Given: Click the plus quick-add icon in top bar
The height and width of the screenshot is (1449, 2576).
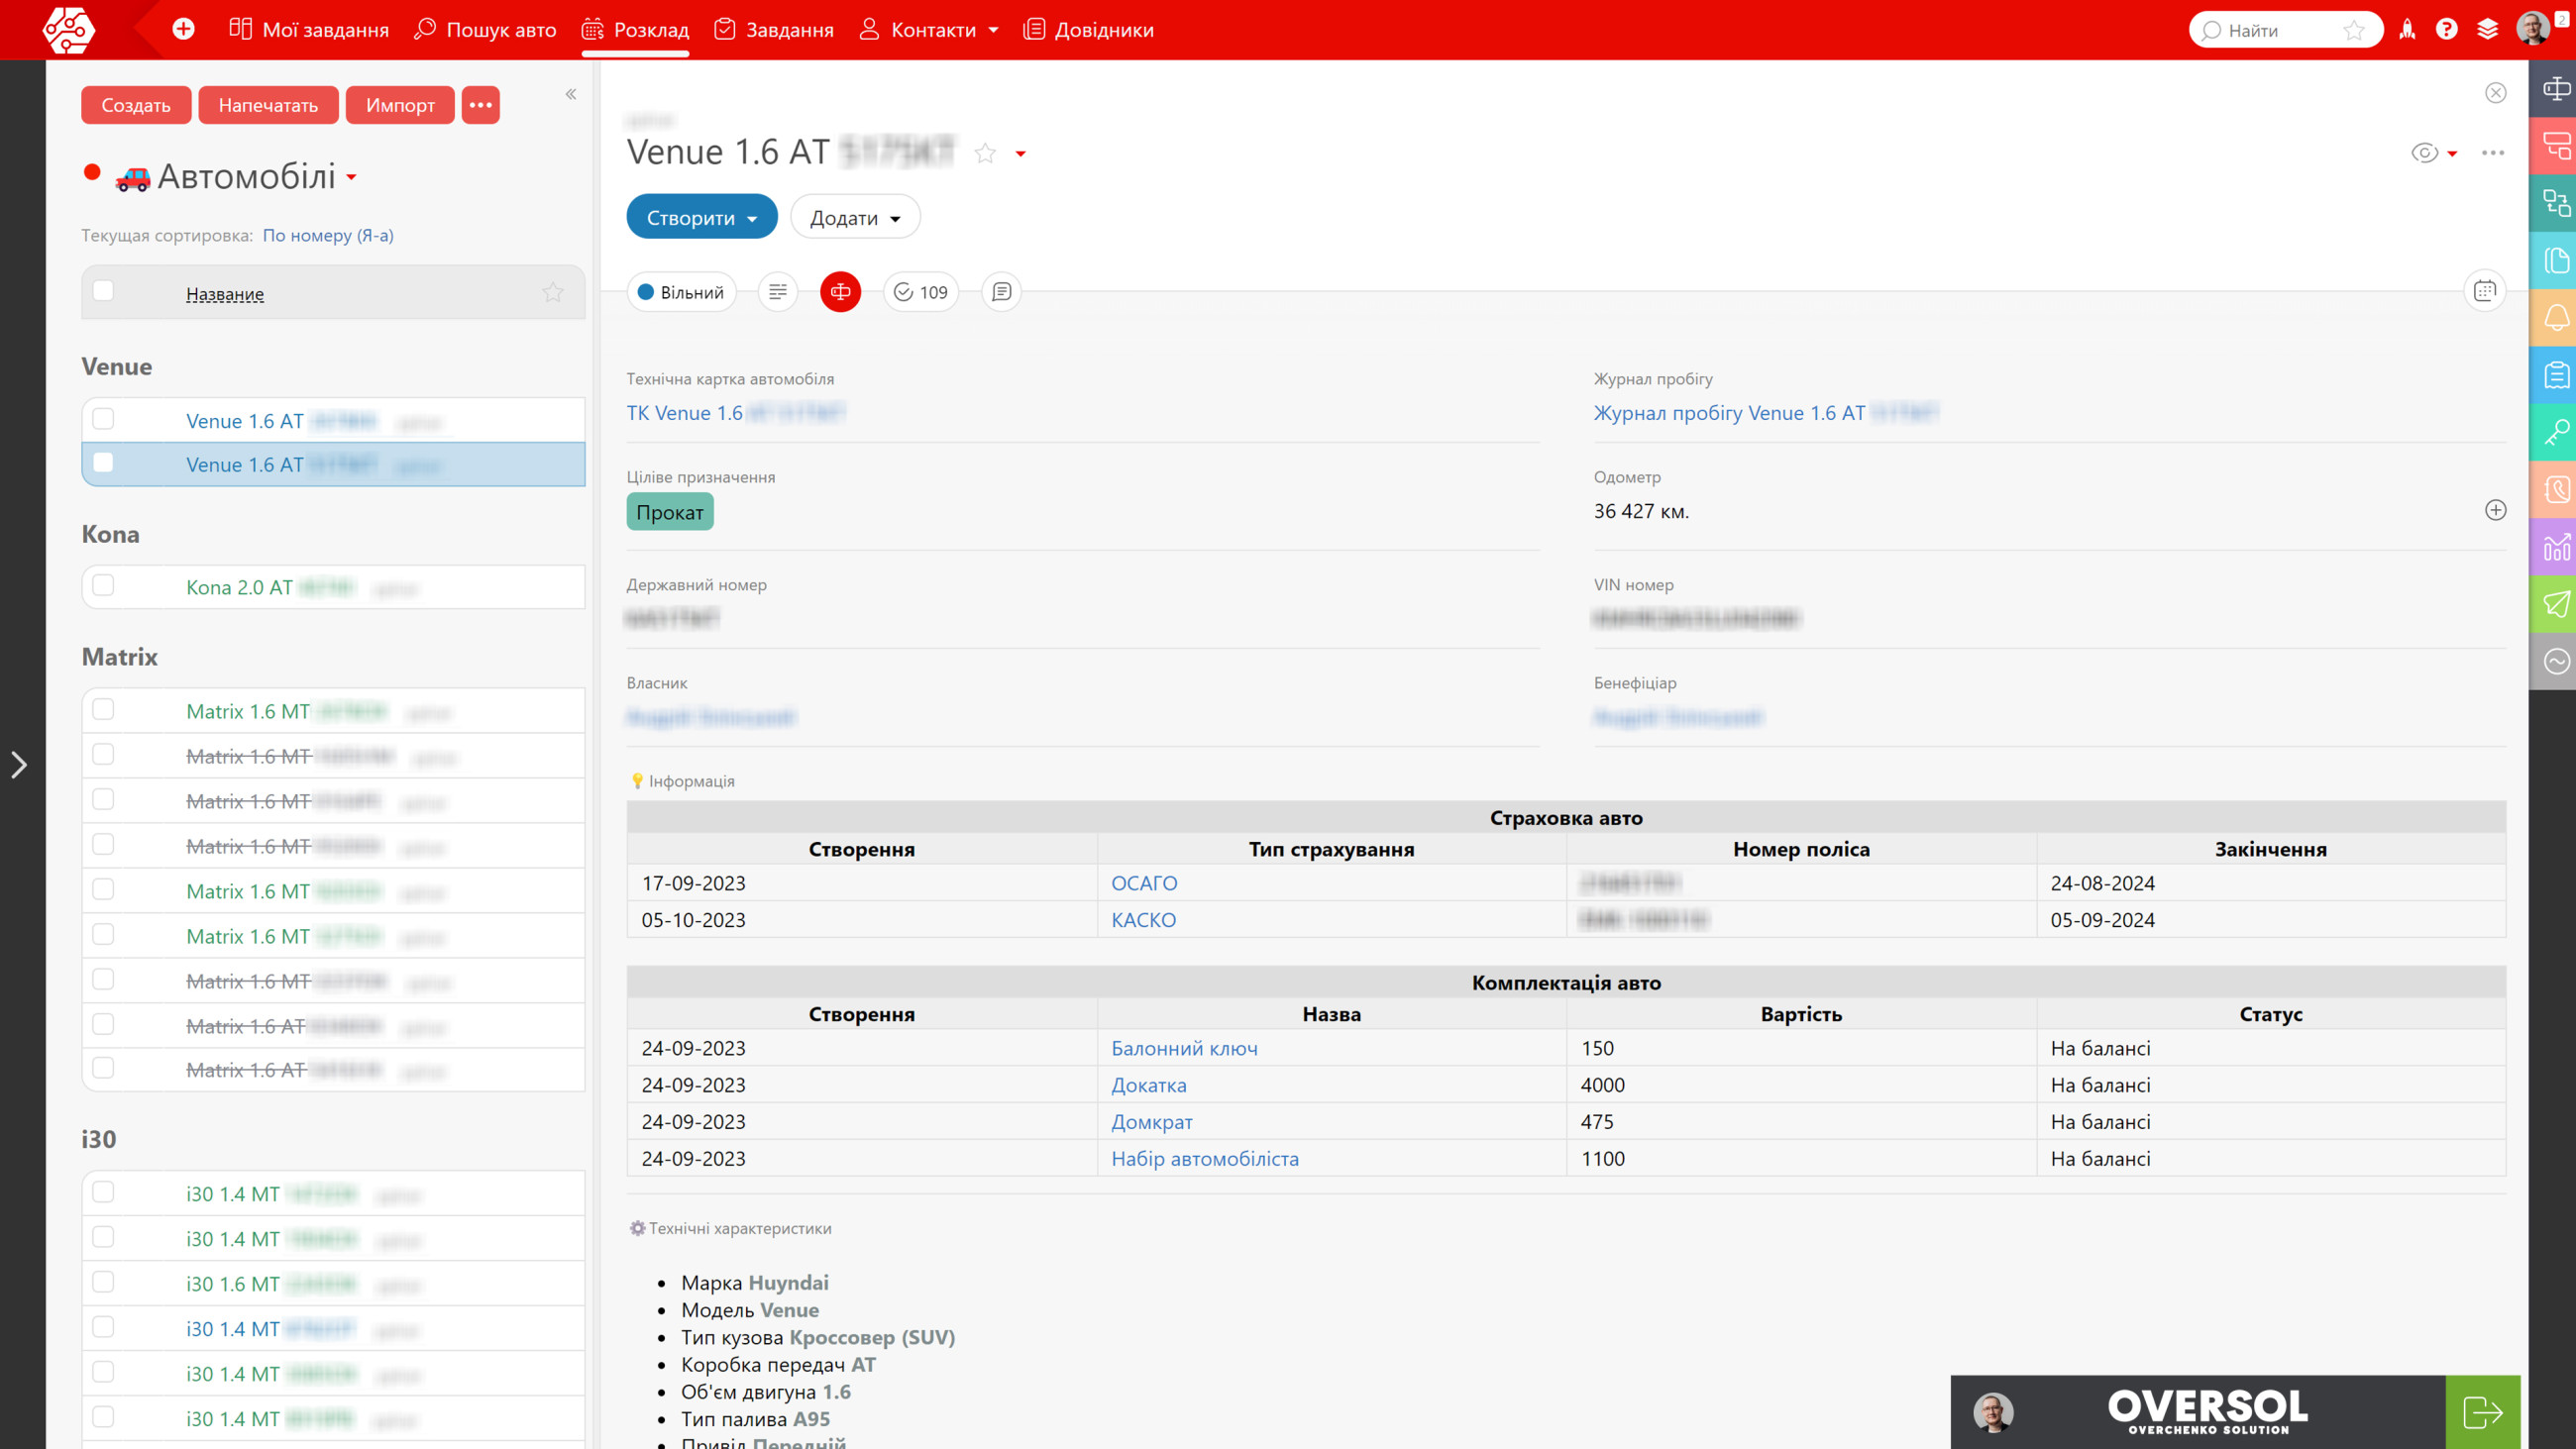Looking at the screenshot, I should [183, 29].
